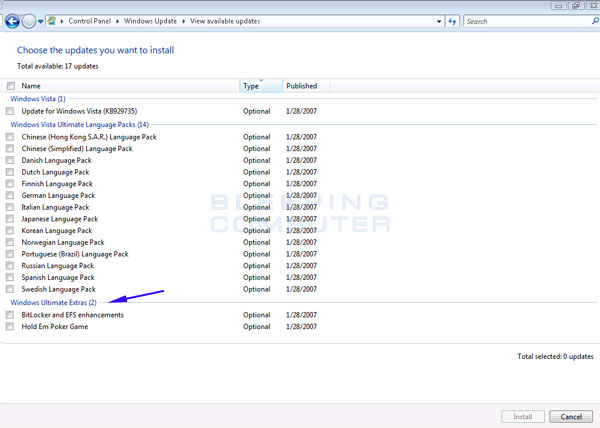The height and width of the screenshot is (428, 600).
Task: Select the Norwegian Language Pack checkbox
Action: pyautogui.click(x=10, y=242)
